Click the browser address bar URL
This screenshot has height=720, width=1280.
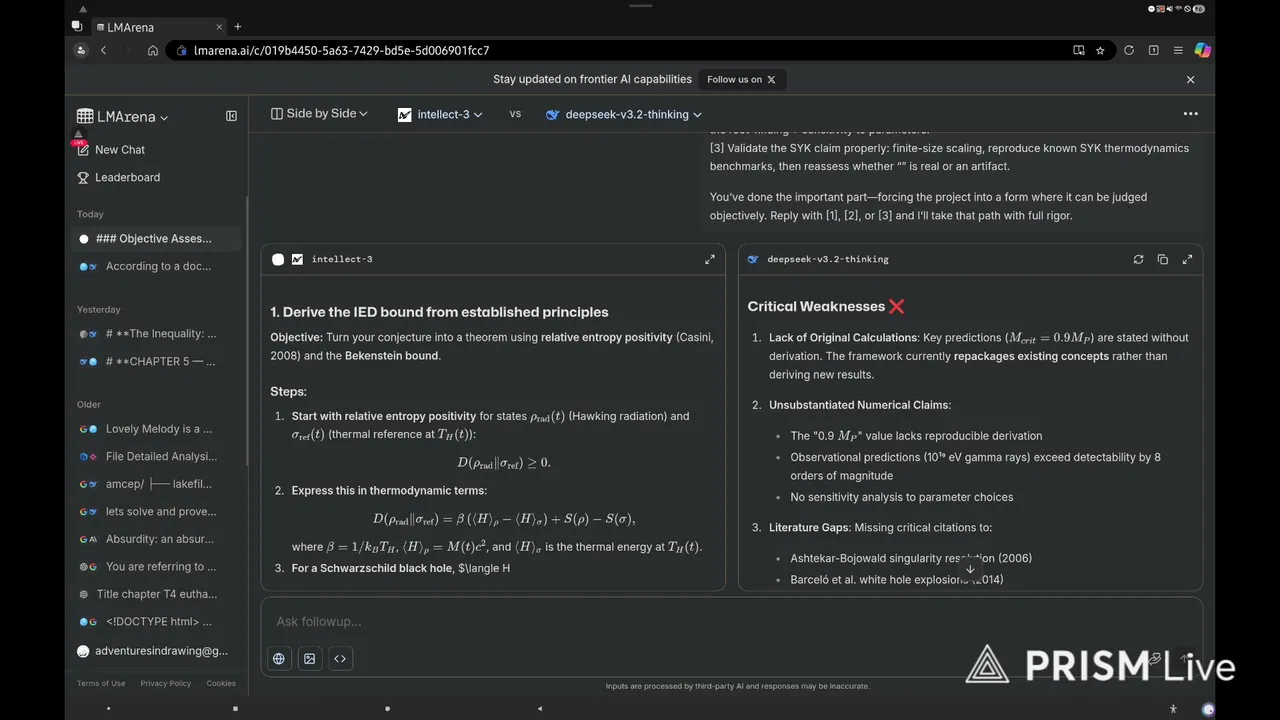(x=341, y=50)
